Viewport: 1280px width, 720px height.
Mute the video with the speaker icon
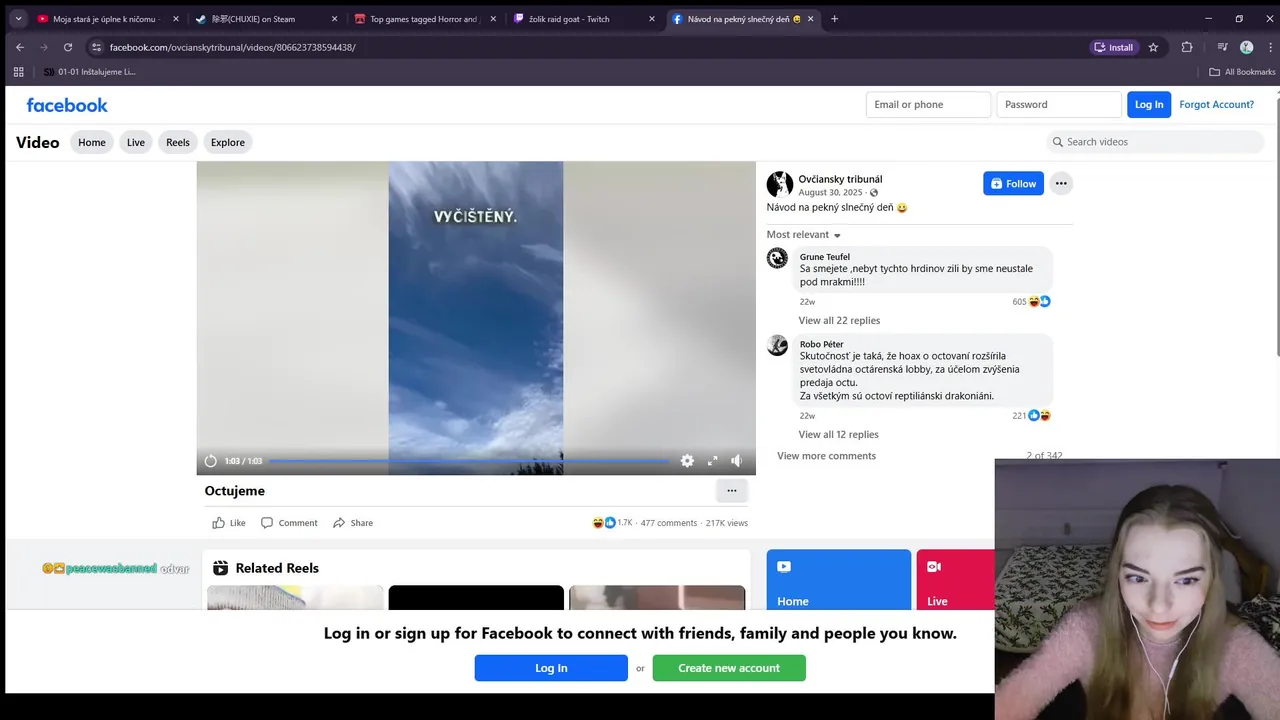(736, 461)
